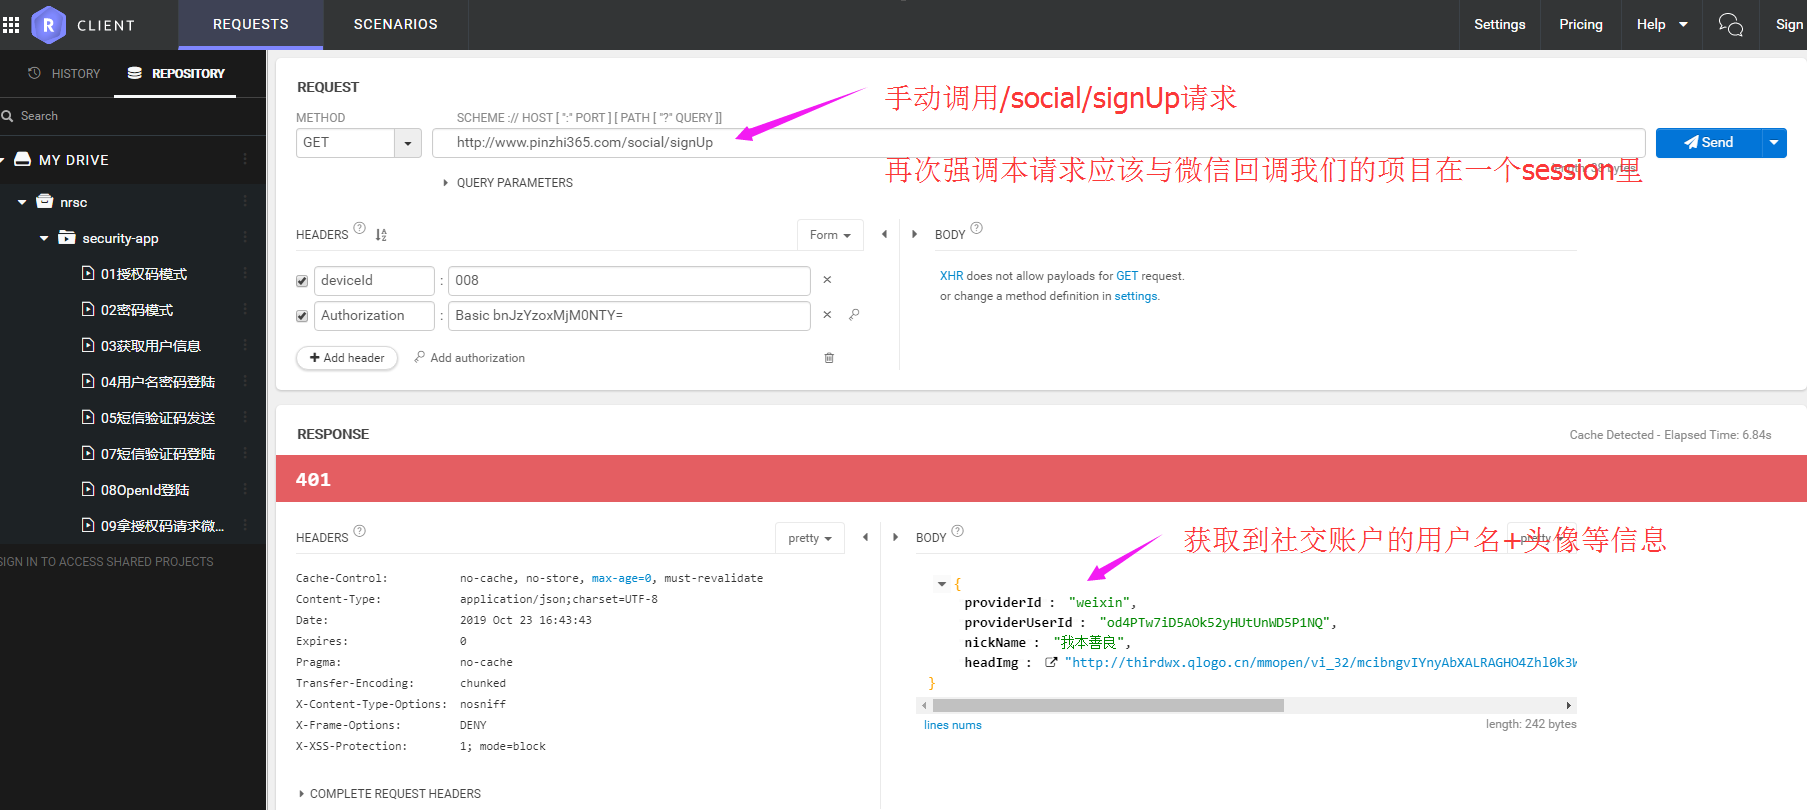Open options menu for nrsc project
The height and width of the screenshot is (810, 1807).
(245, 202)
